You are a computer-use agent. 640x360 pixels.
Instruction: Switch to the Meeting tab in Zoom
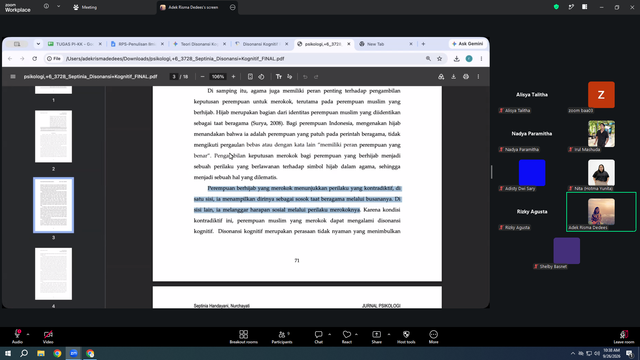[x=85, y=7]
